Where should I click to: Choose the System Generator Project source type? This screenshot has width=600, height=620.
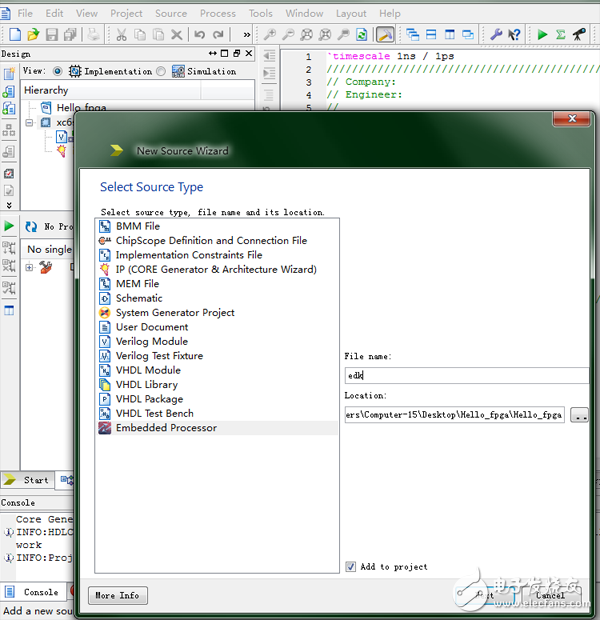point(174,313)
